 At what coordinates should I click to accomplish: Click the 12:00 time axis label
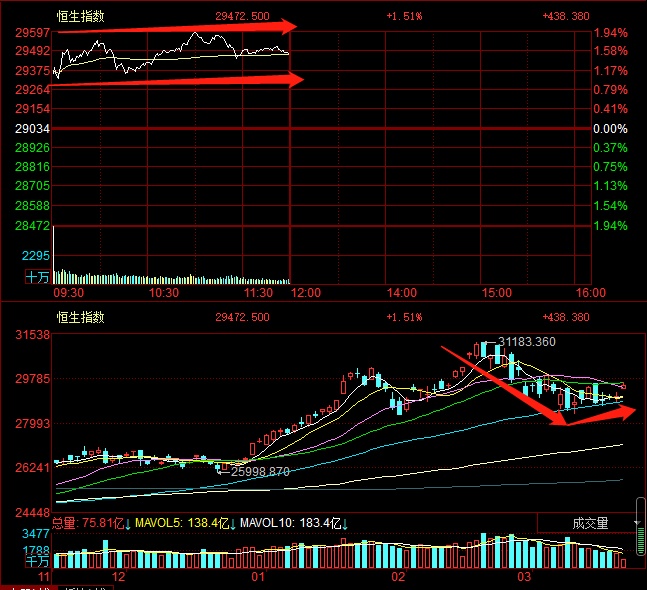coord(306,293)
